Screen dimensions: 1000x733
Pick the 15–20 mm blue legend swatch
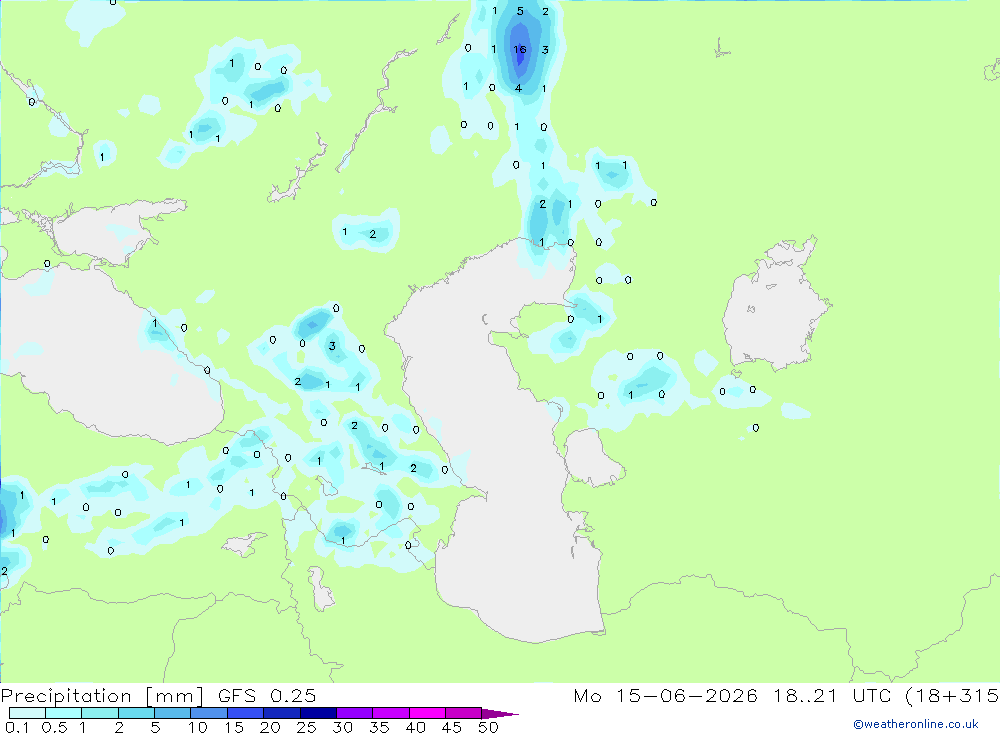[245, 713]
